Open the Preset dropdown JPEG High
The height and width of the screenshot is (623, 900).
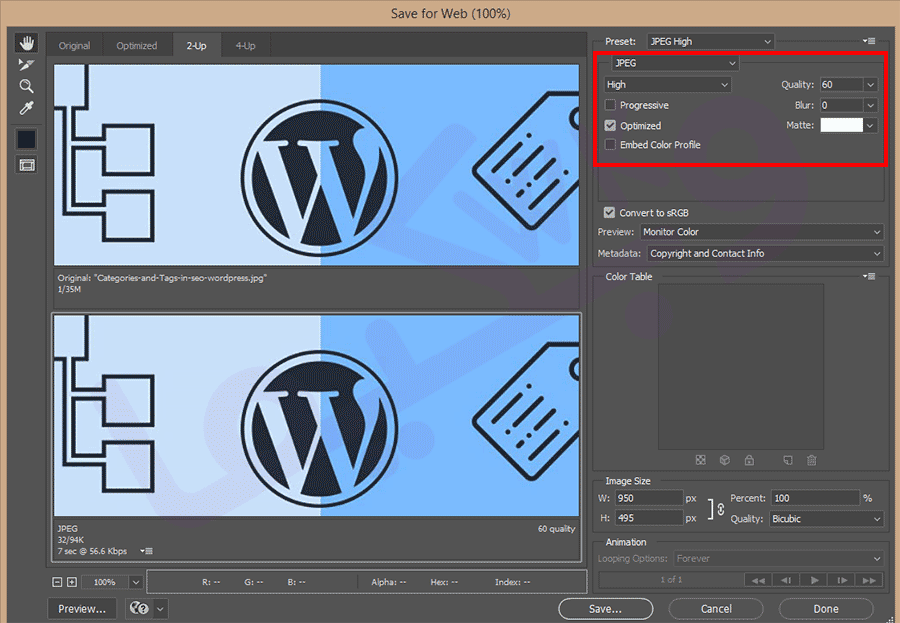pos(711,41)
